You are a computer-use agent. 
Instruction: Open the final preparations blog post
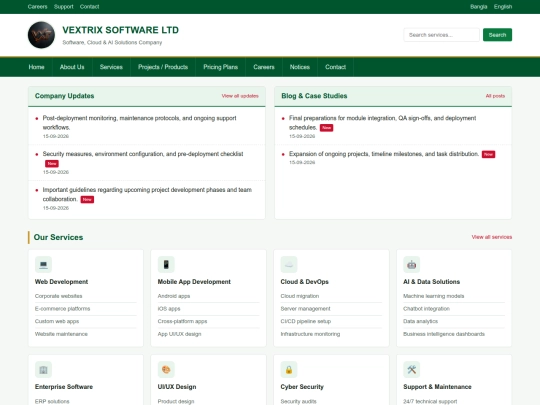[x=383, y=123]
